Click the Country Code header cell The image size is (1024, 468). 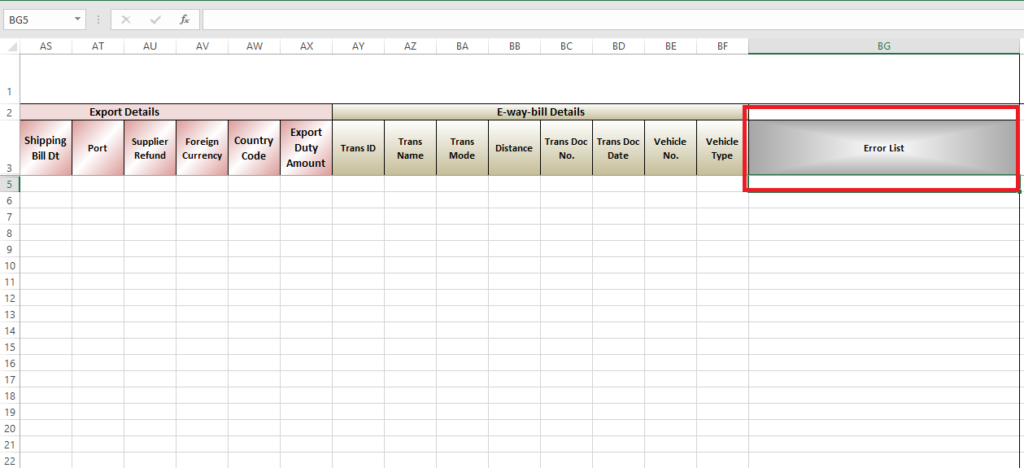[254, 148]
